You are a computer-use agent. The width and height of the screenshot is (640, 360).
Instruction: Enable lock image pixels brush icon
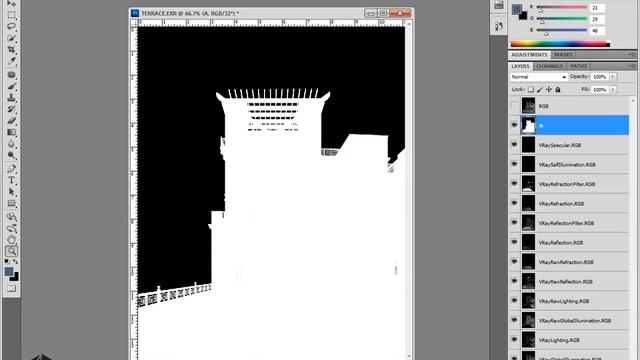tap(540, 89)
